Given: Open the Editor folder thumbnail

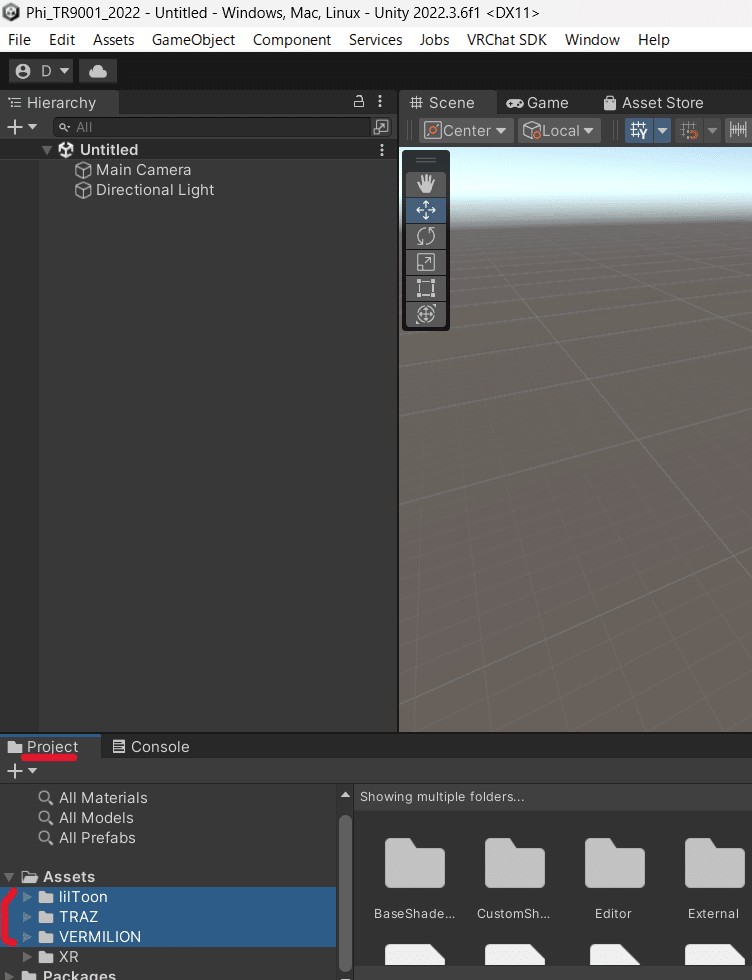Looking at the screenshot, I should coord(614,863).
